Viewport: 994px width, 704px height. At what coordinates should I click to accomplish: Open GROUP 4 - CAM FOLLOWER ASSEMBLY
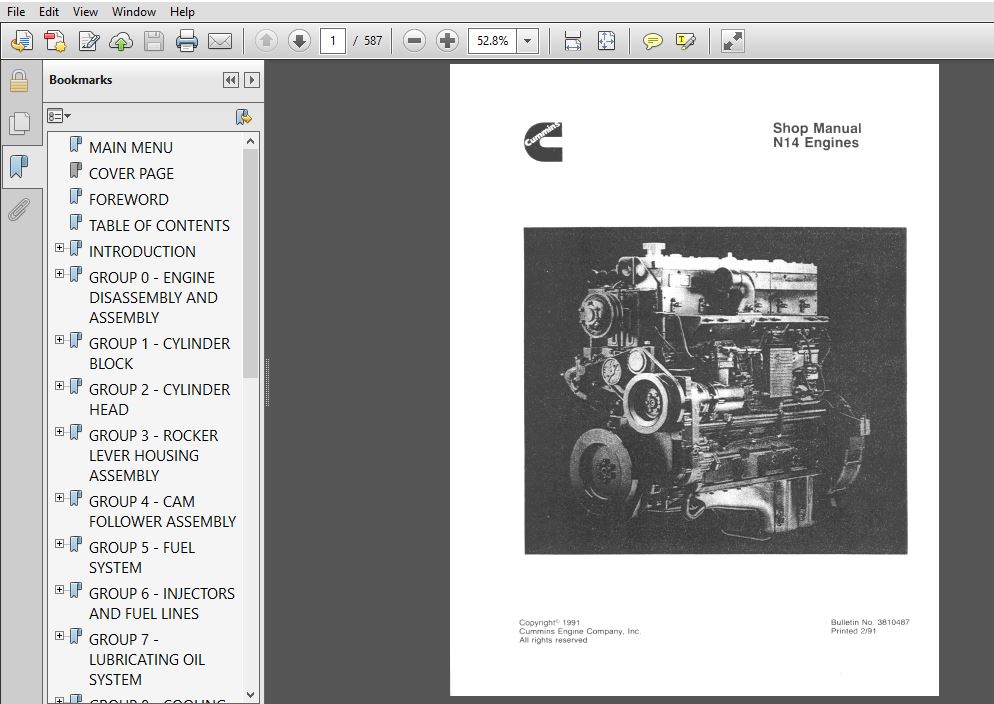[x=162, y=511]
